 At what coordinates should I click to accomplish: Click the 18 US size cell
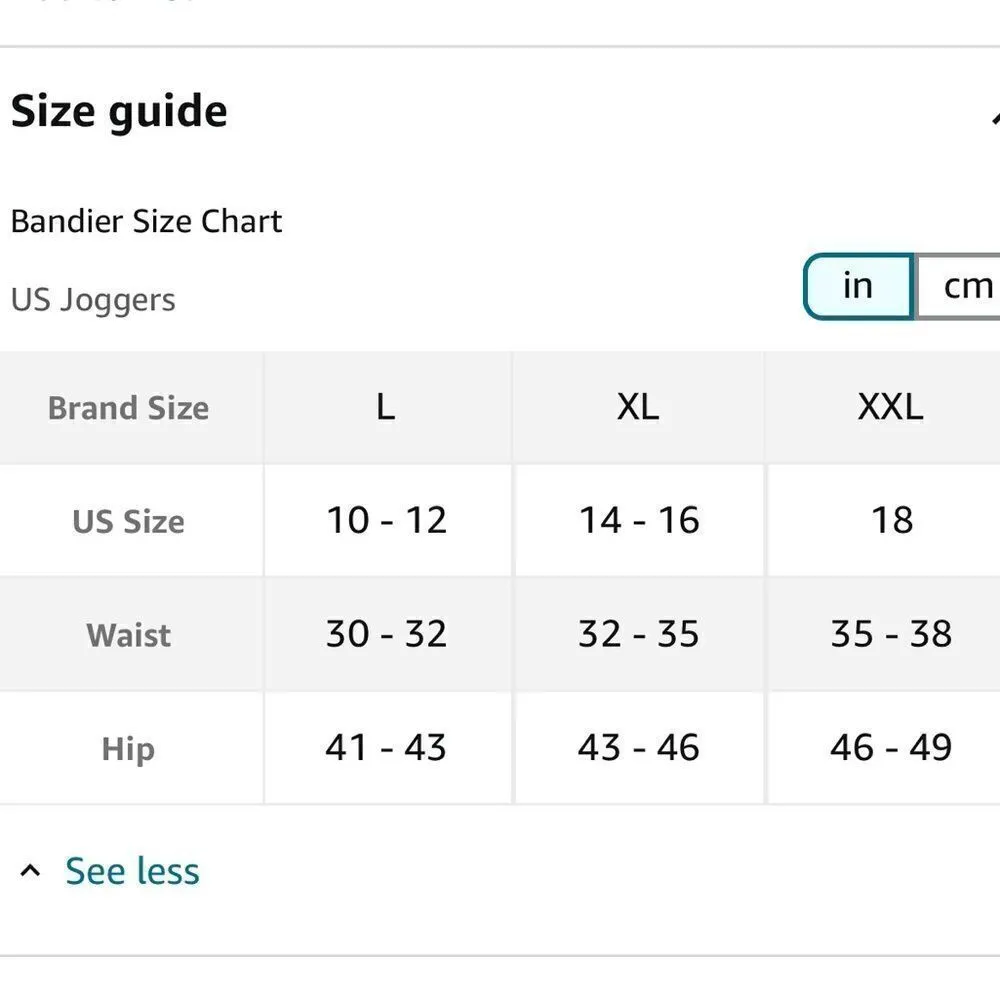point(890,520)
